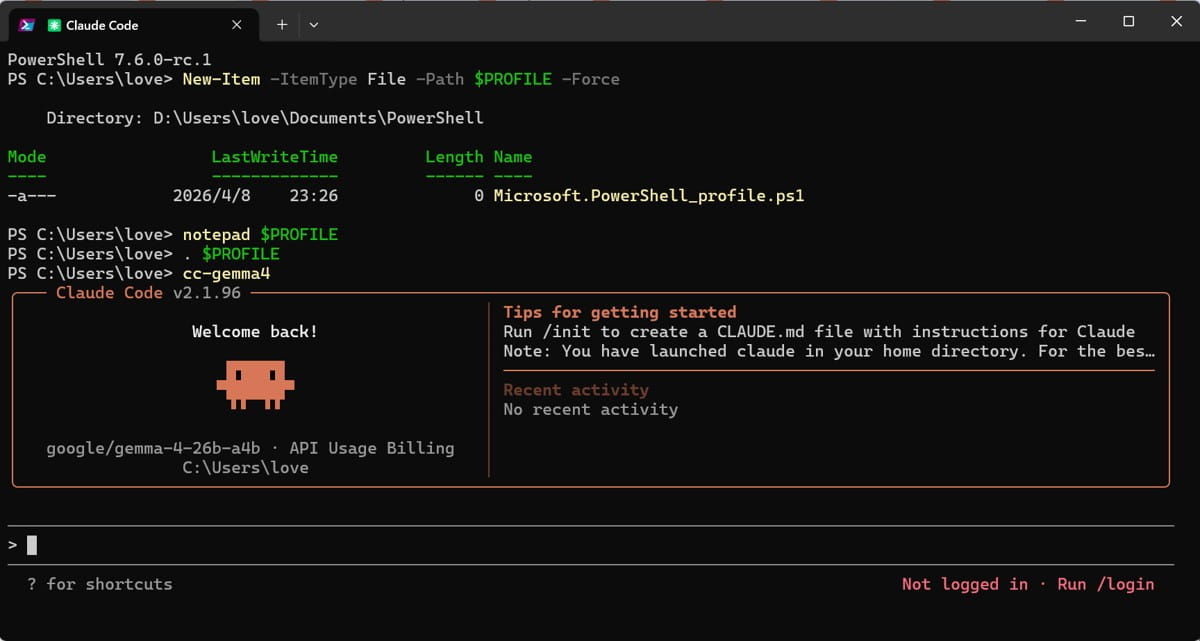This screenshot has height=641, width=1200.
Task: Click 'Not logged in · Run /login' text
Action: click(x=1028, y=584)
